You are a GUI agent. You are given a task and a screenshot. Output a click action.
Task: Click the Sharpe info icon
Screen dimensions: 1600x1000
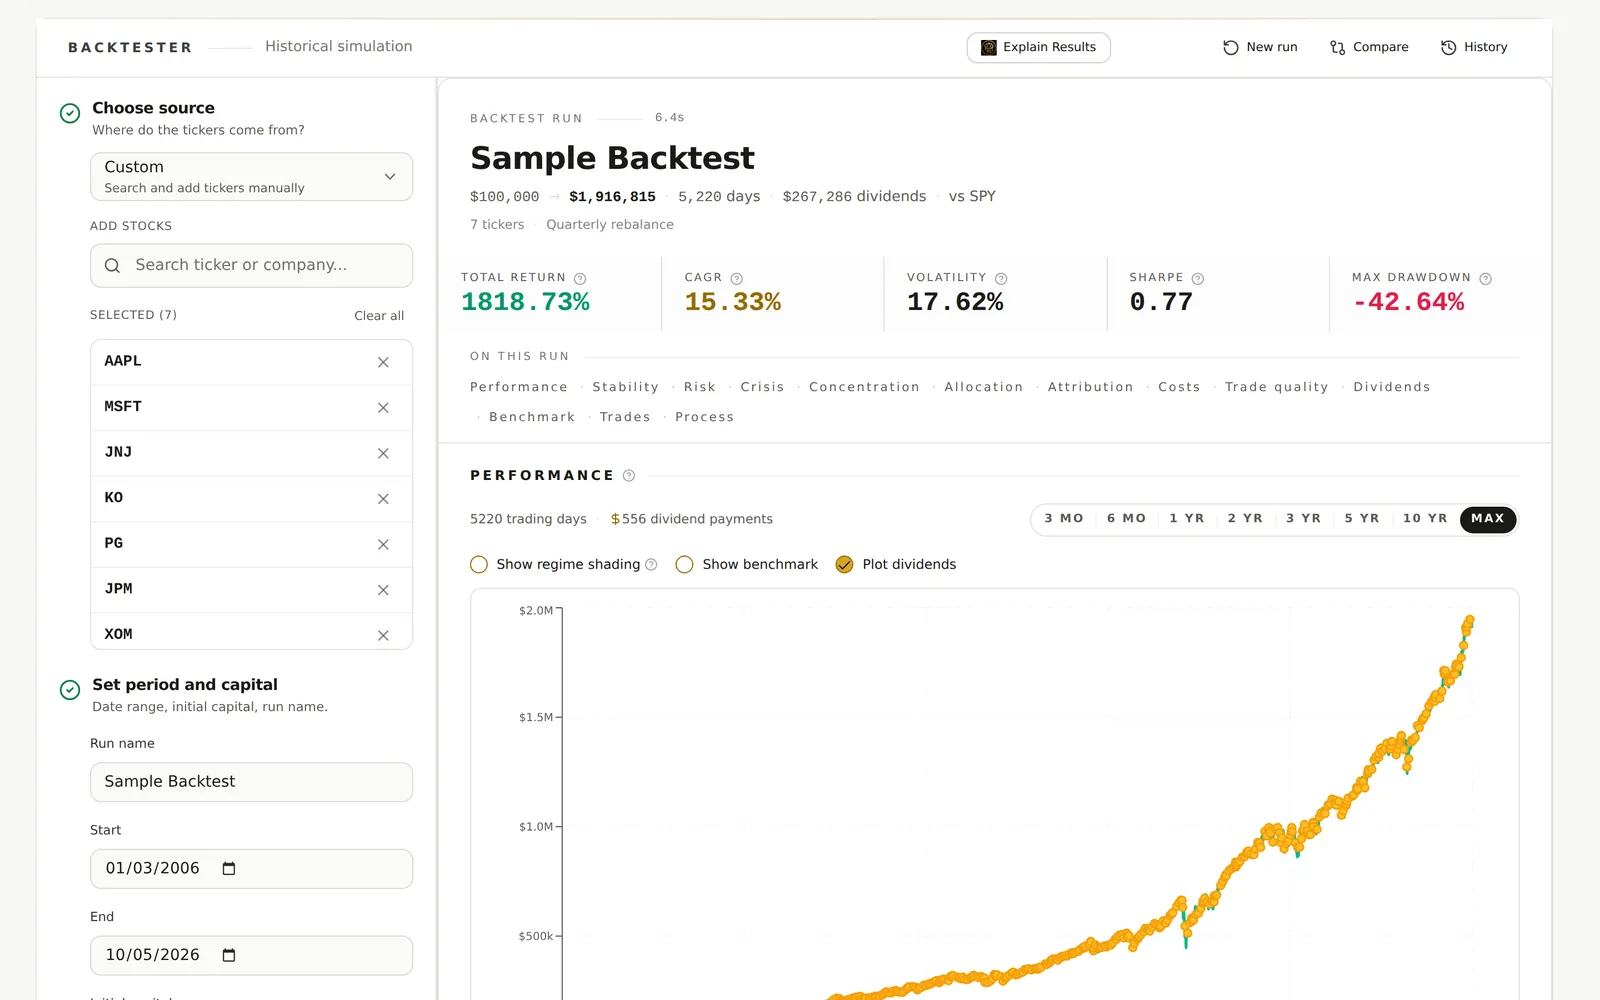[1198, 279]
